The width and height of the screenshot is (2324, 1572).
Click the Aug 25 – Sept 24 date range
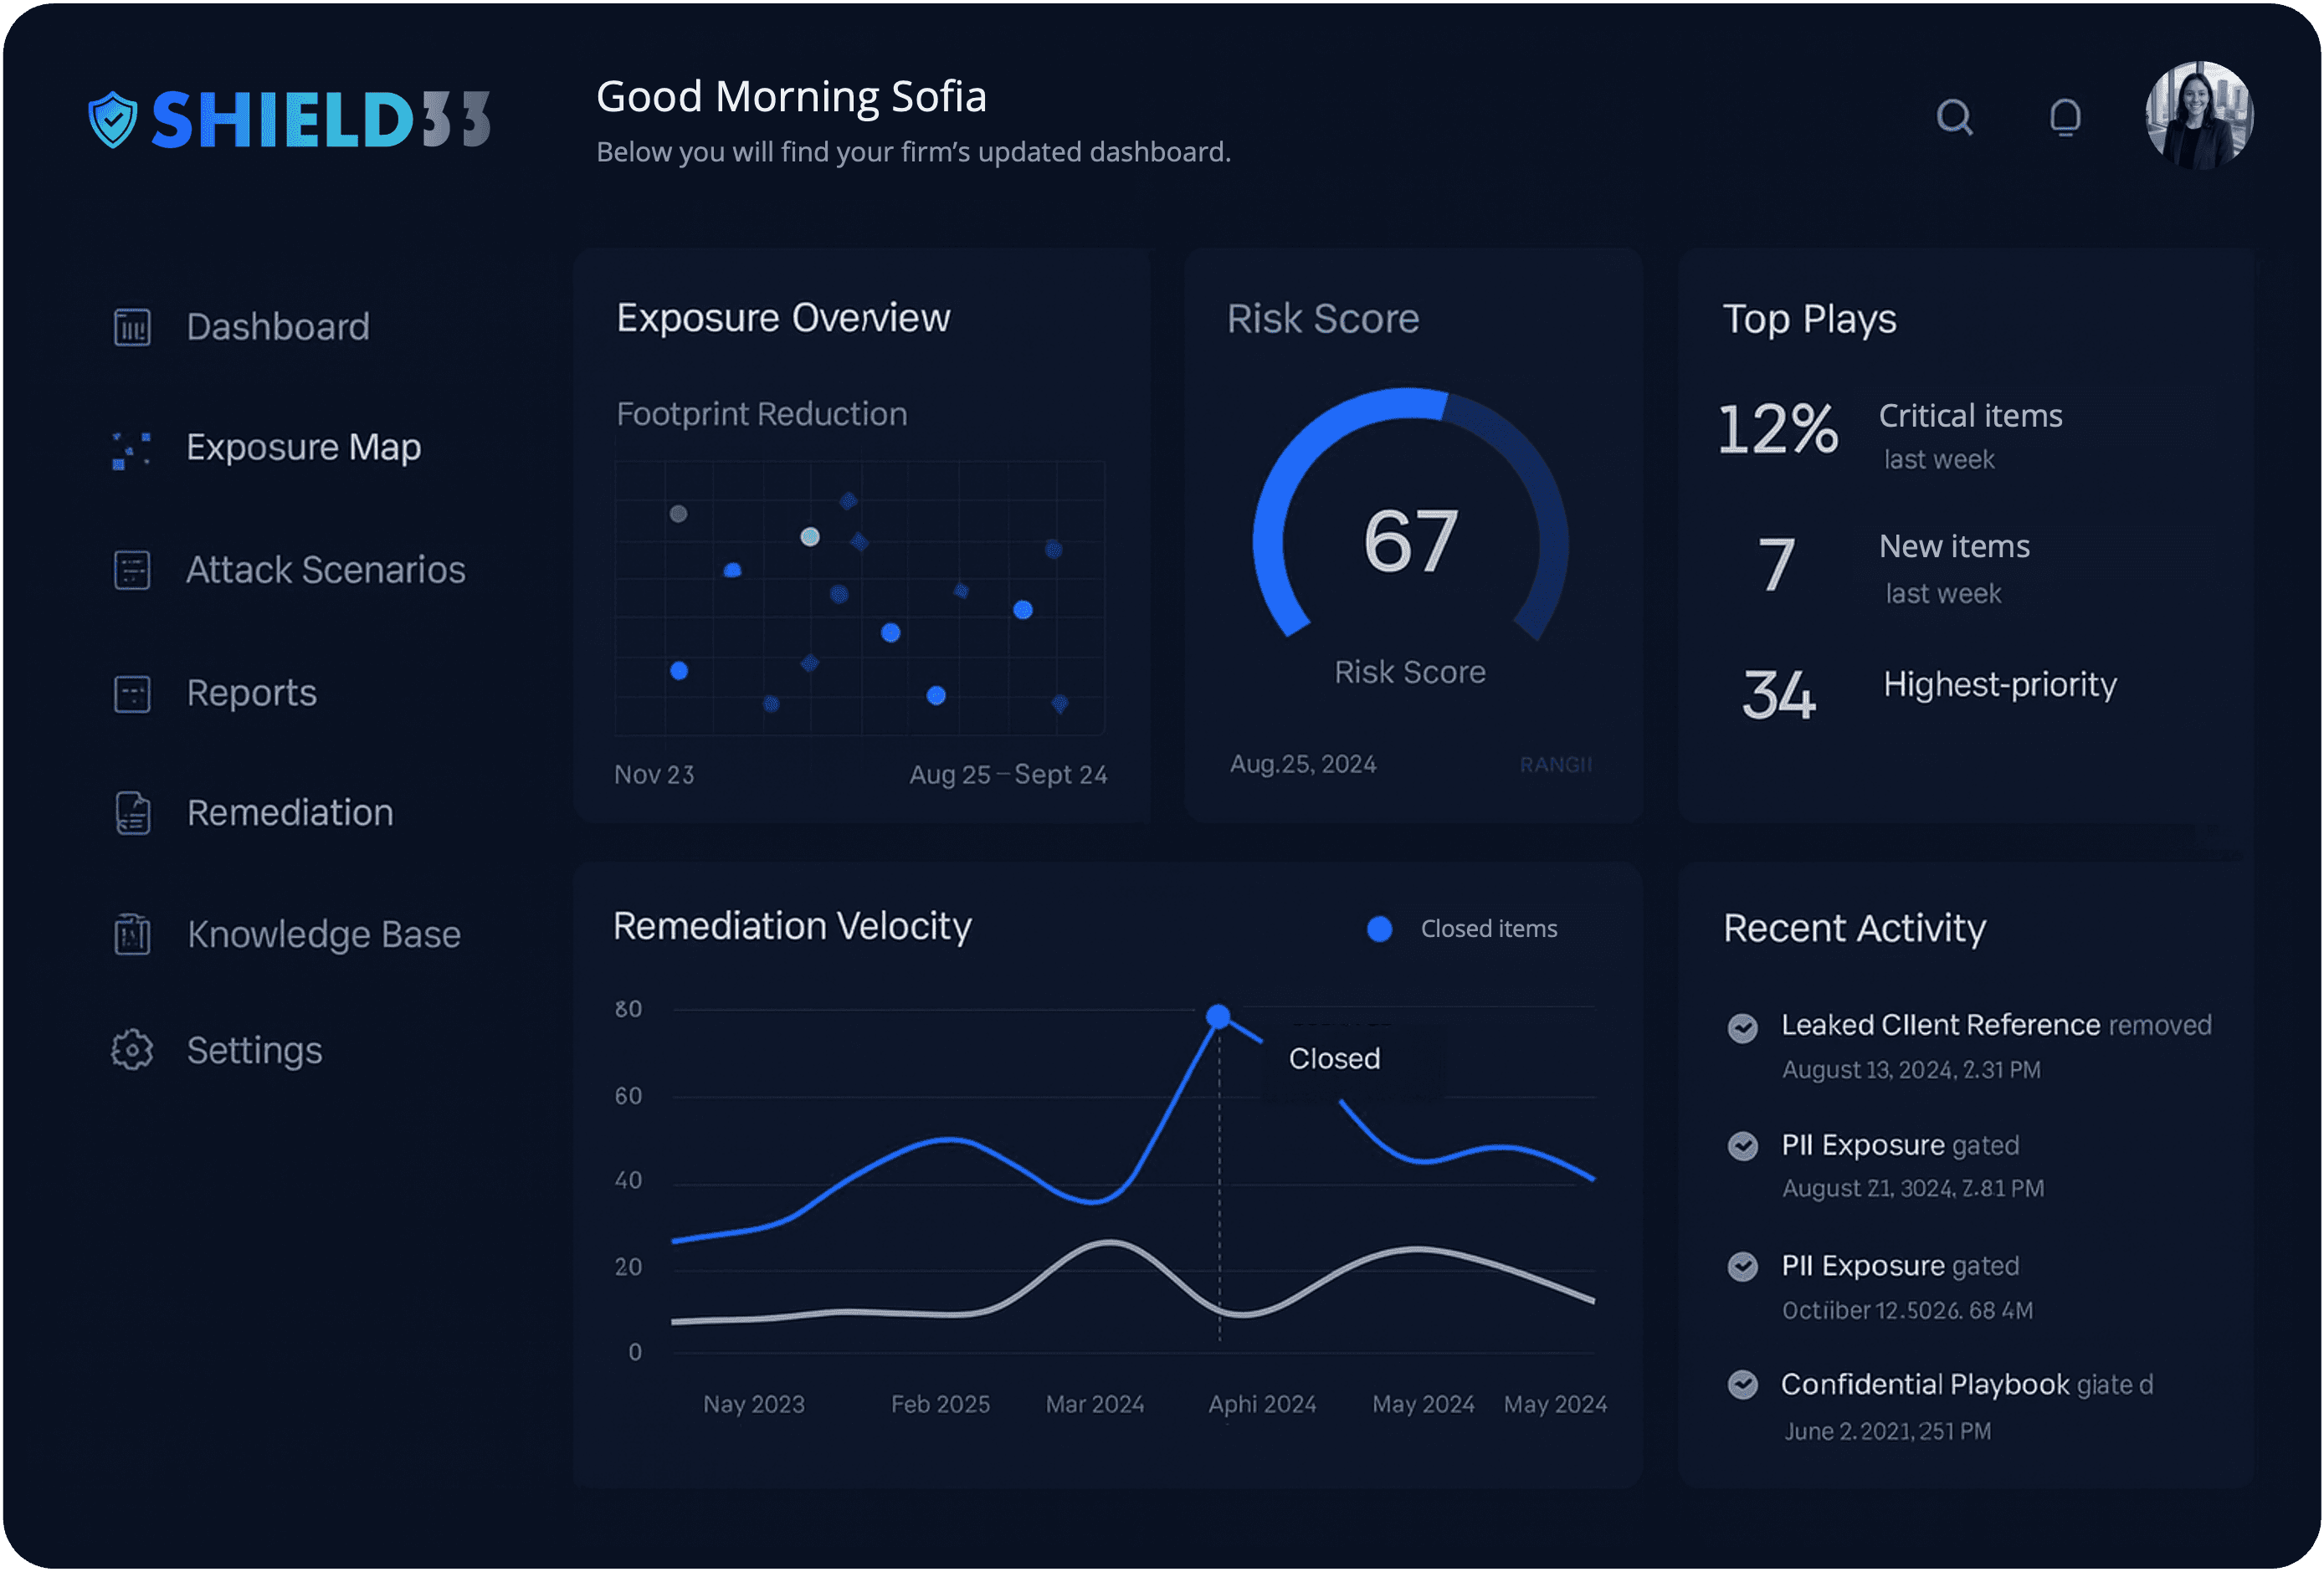pyautogui.click(x=1008, y=775)
